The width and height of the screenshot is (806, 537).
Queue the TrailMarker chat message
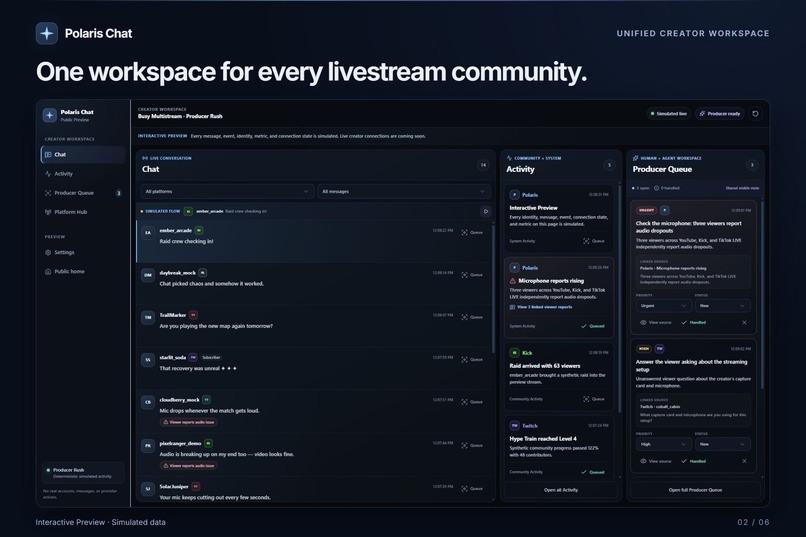point(472,317)
